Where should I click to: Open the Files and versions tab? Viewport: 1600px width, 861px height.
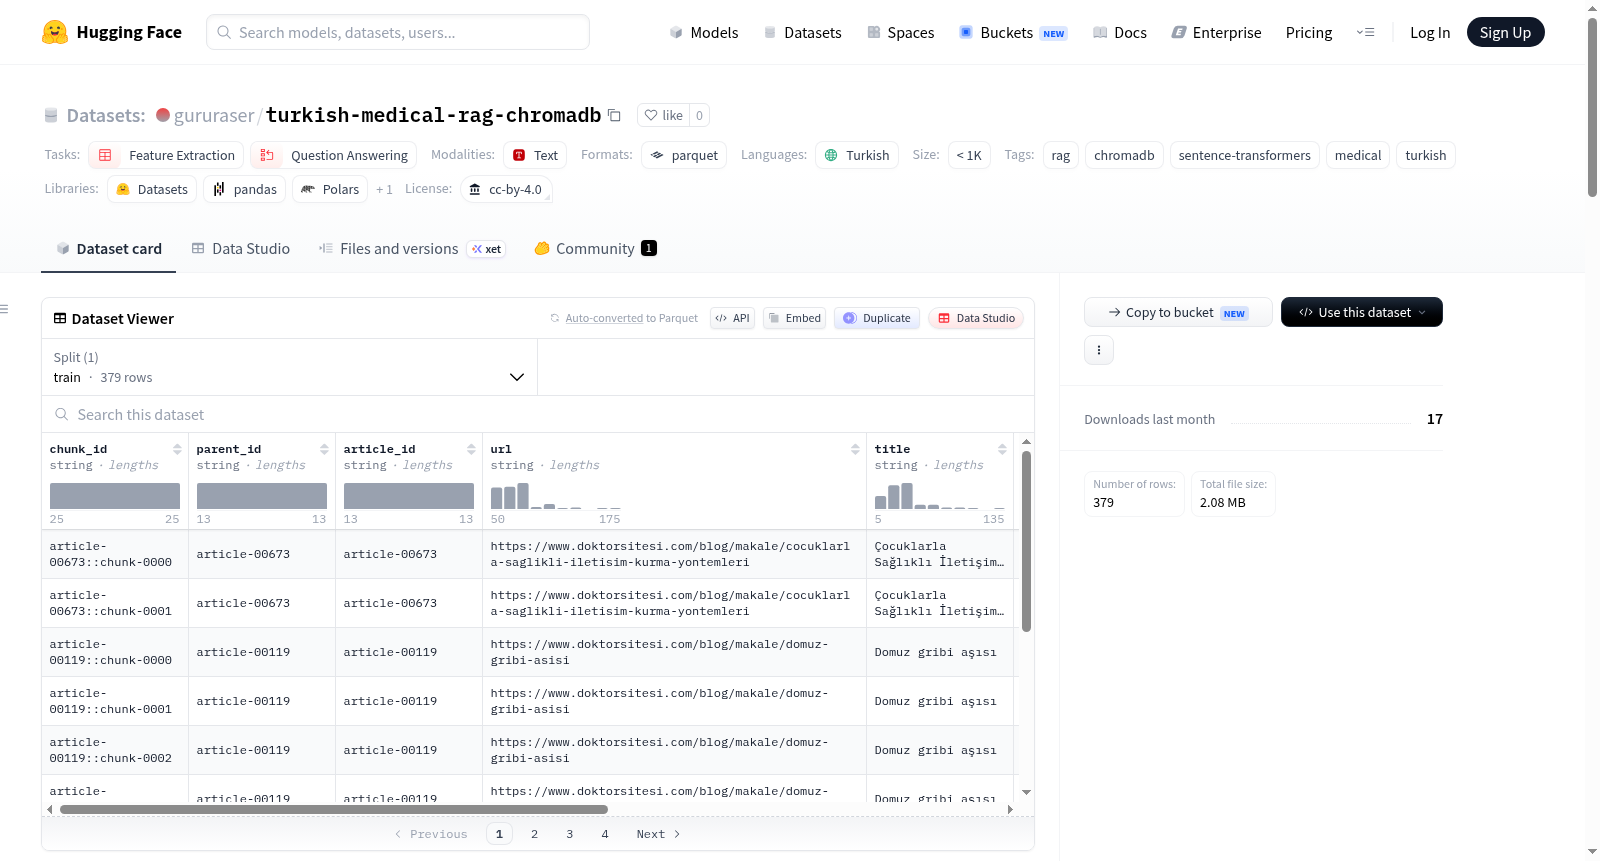click(411, 249)
